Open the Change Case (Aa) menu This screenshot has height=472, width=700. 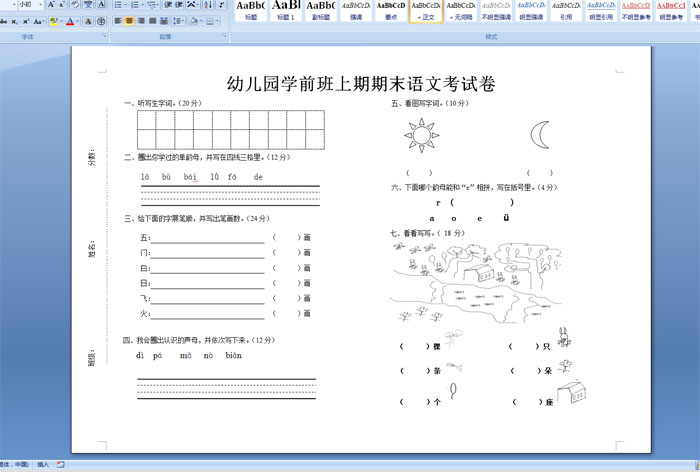tap(38, 21)
